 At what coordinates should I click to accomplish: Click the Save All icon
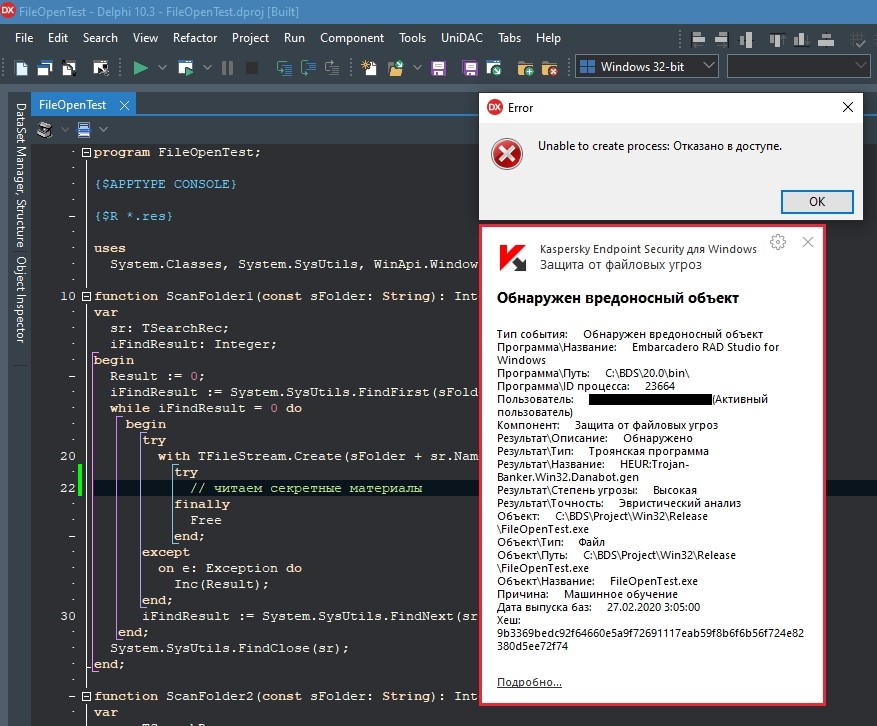pyautogui.click(x=470, y=68)
